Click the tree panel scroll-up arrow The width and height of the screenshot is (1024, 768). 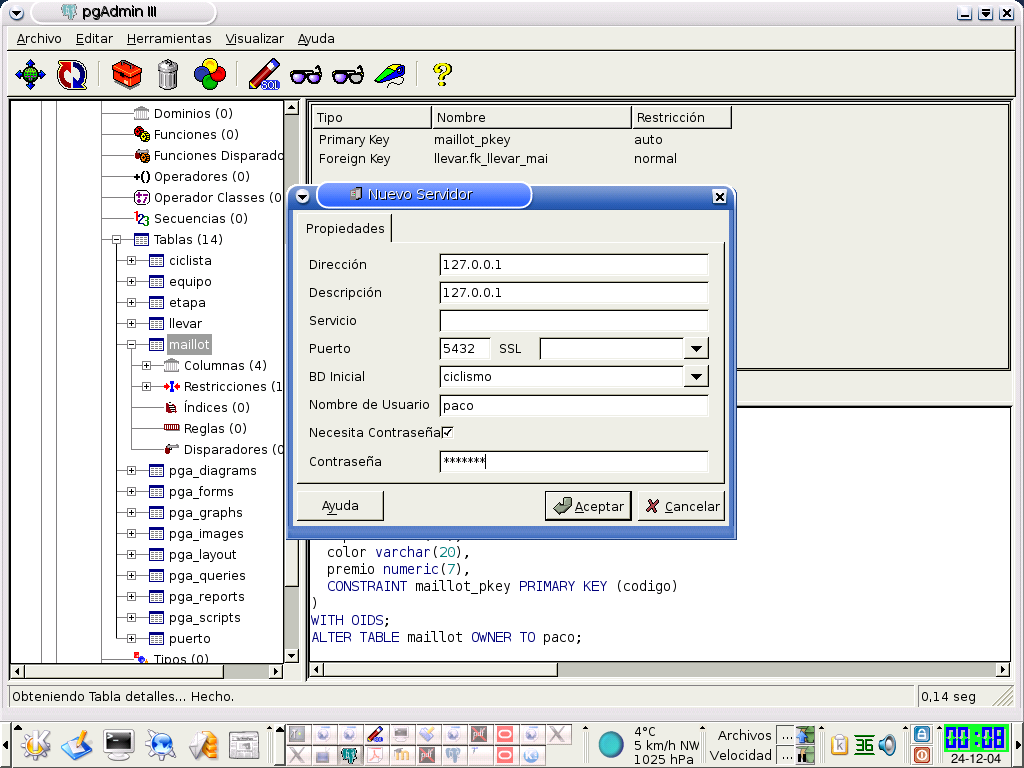coord(292,107)
